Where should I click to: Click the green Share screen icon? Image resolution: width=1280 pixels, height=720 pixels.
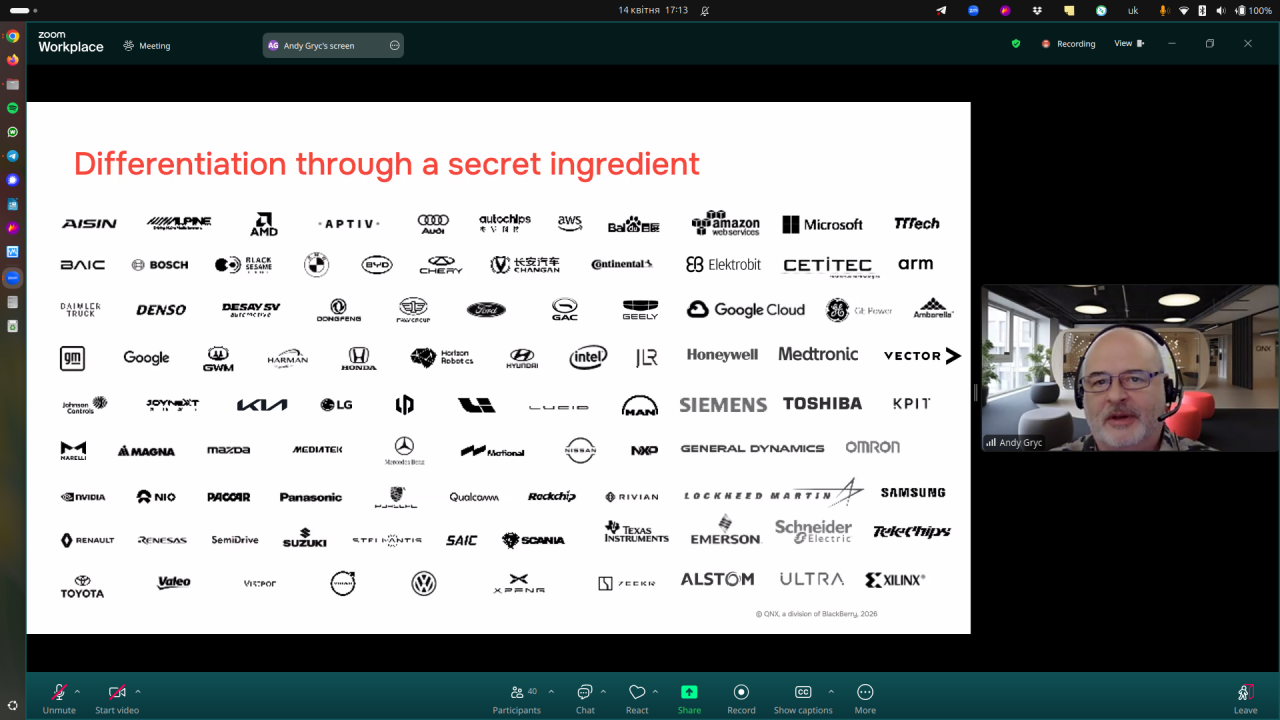tap(689, 692)
